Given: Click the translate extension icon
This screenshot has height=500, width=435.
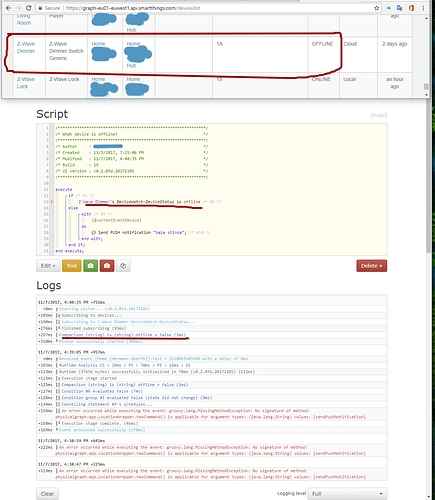Looking at the screenshot, I should 400,8.
